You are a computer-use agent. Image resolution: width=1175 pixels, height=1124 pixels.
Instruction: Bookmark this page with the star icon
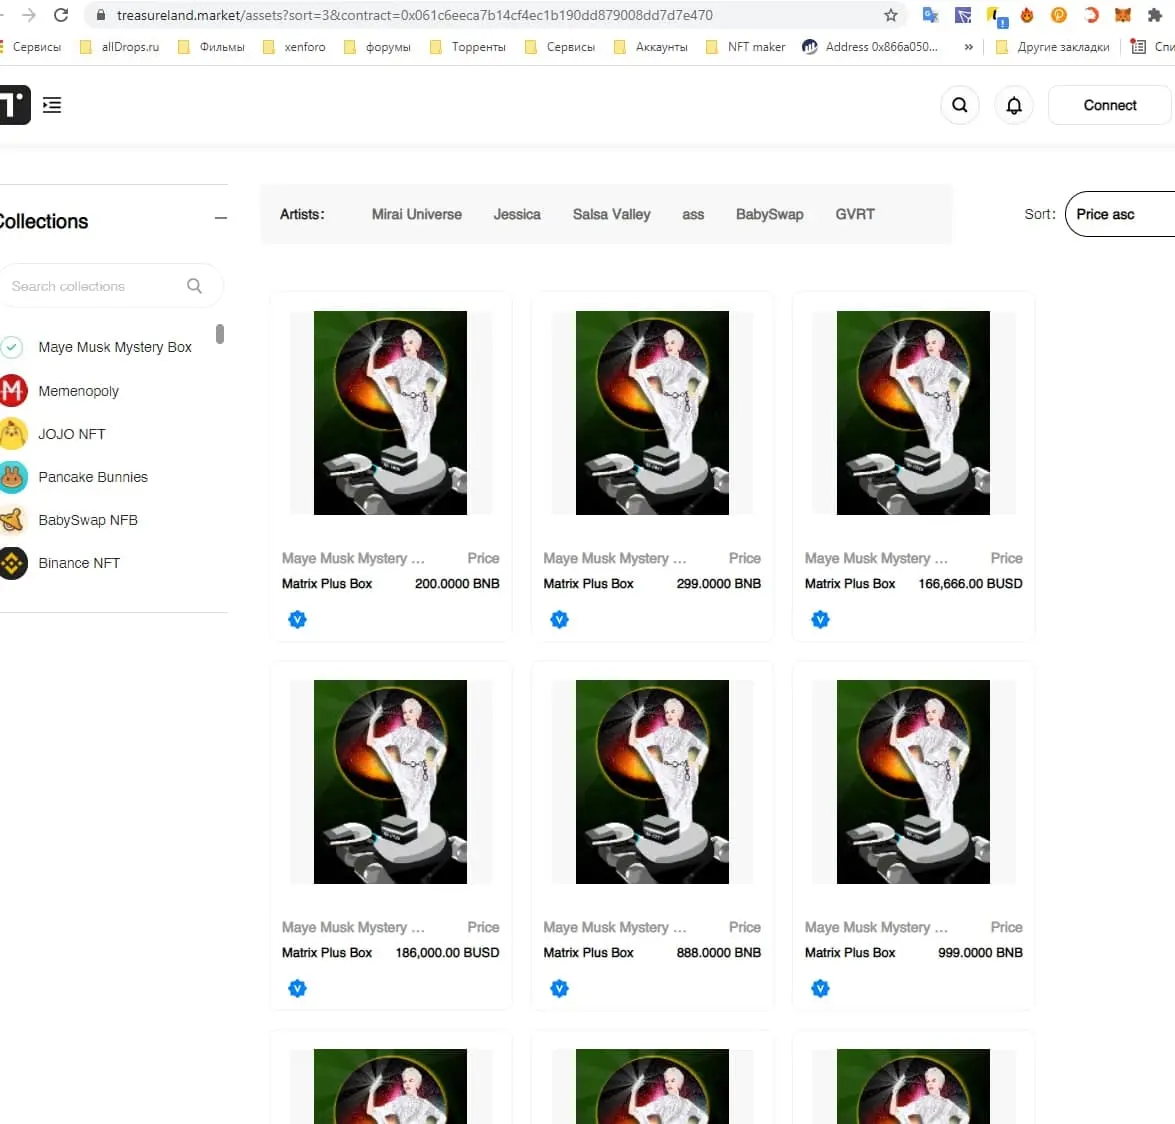890,15
